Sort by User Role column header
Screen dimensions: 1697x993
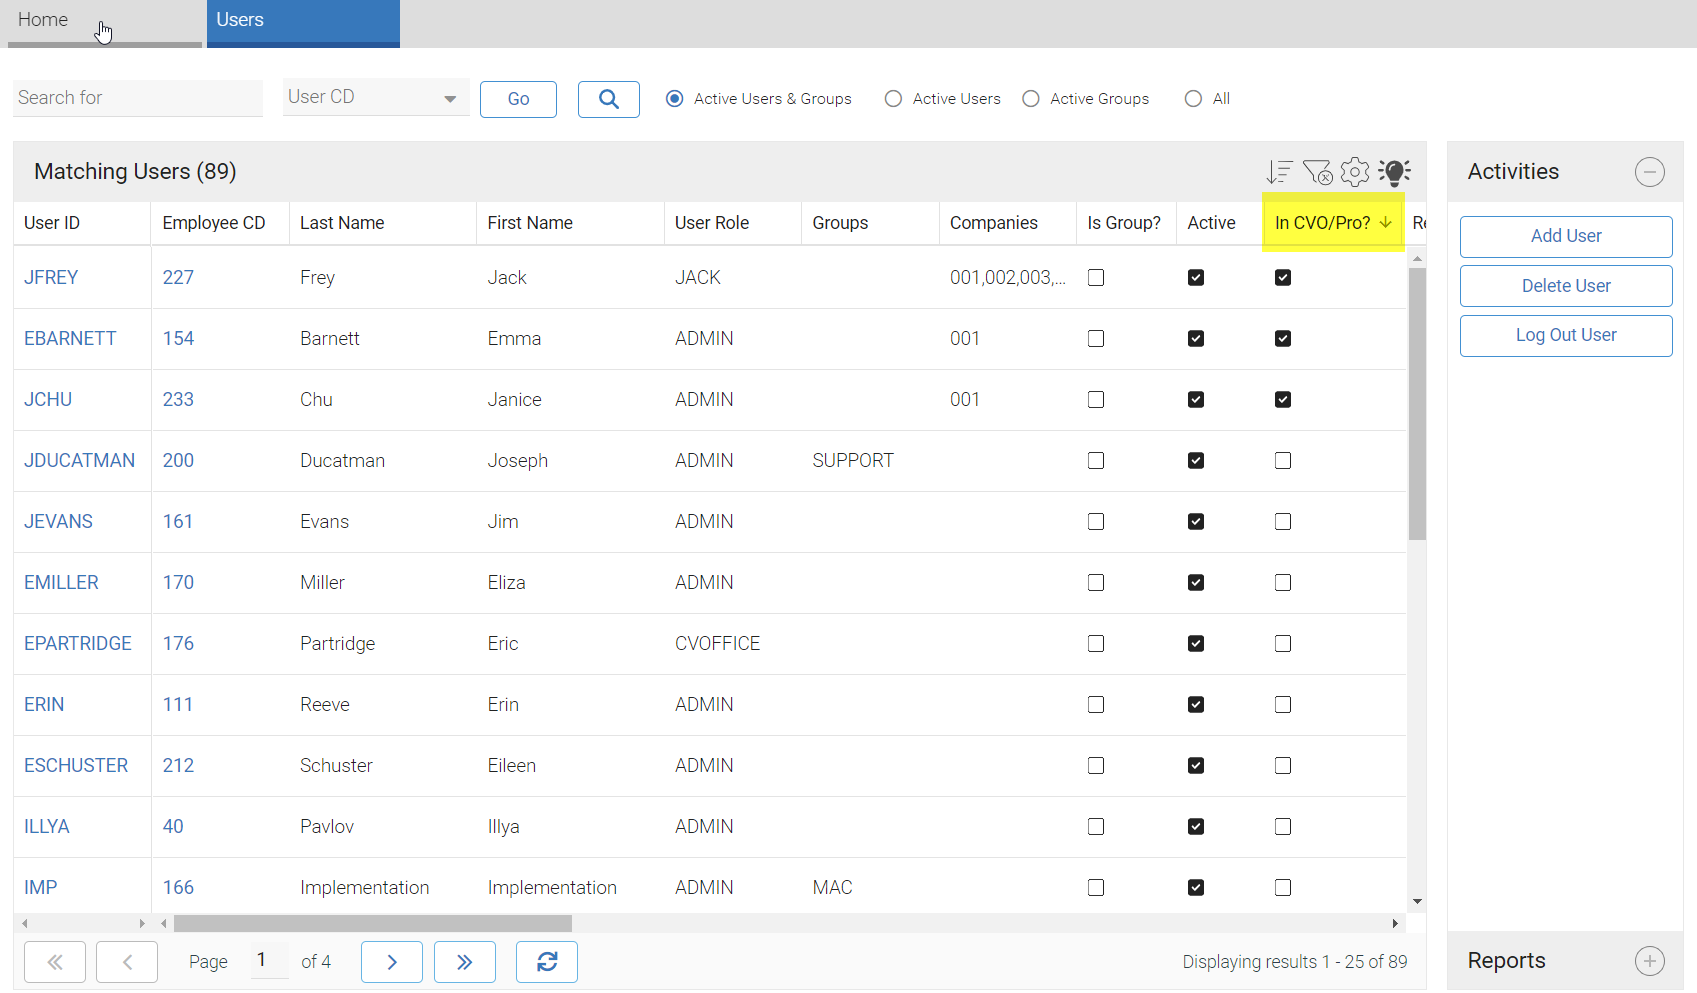(x=733, y=223)
